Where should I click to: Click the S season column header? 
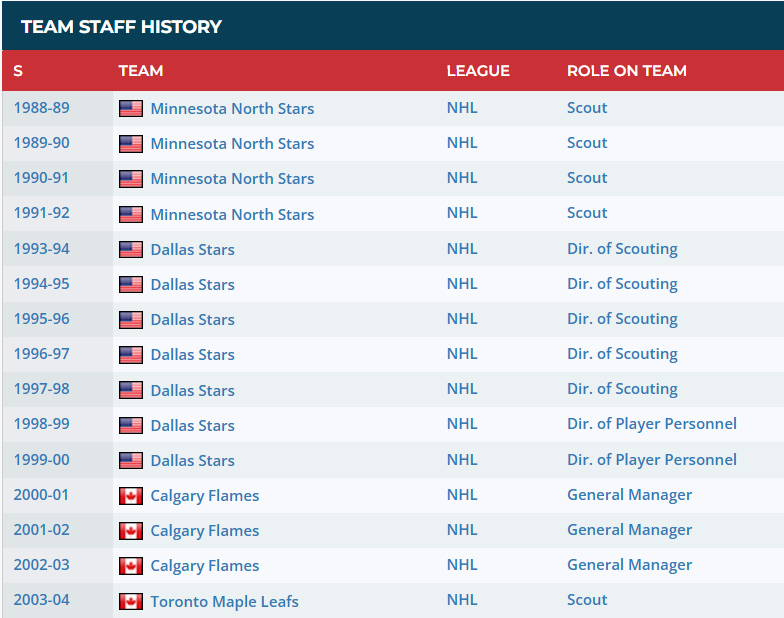(x=18, y=70)
